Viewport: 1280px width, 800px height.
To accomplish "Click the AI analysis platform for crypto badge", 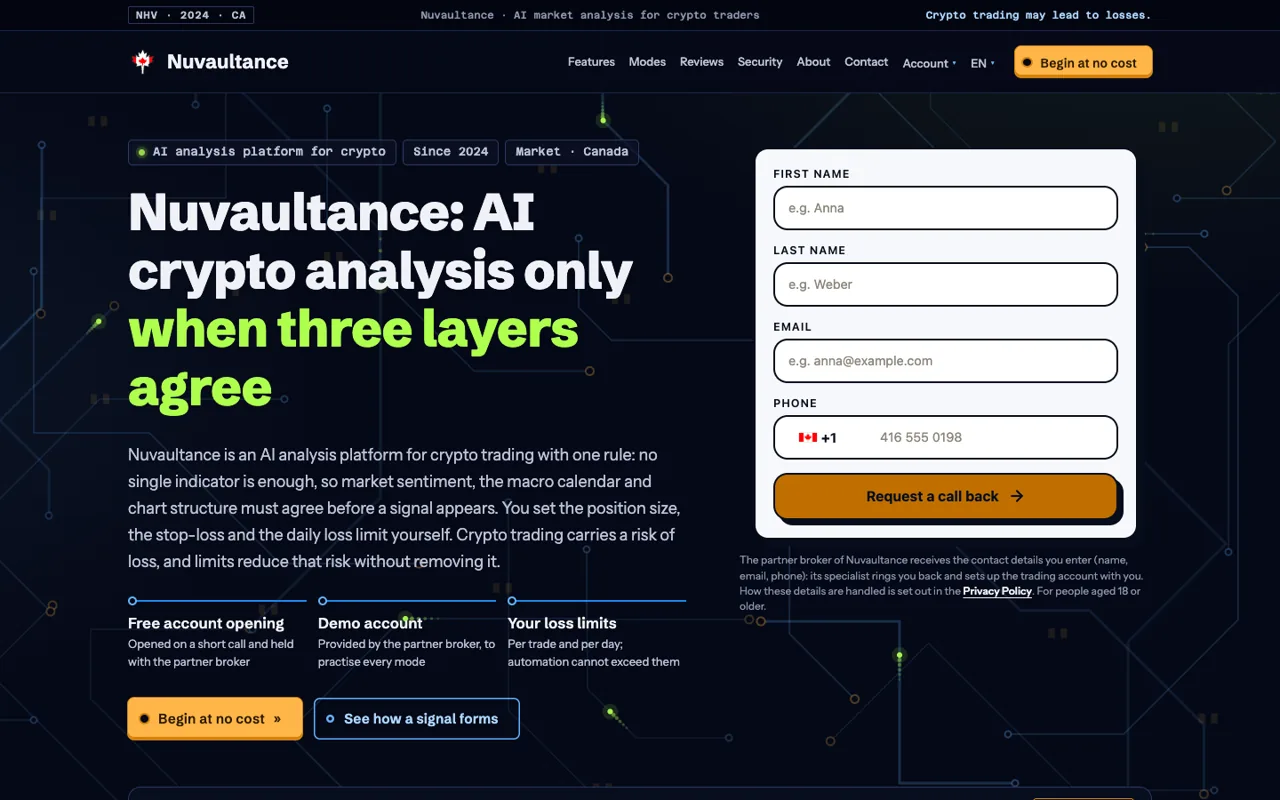I will coord(262,152).
